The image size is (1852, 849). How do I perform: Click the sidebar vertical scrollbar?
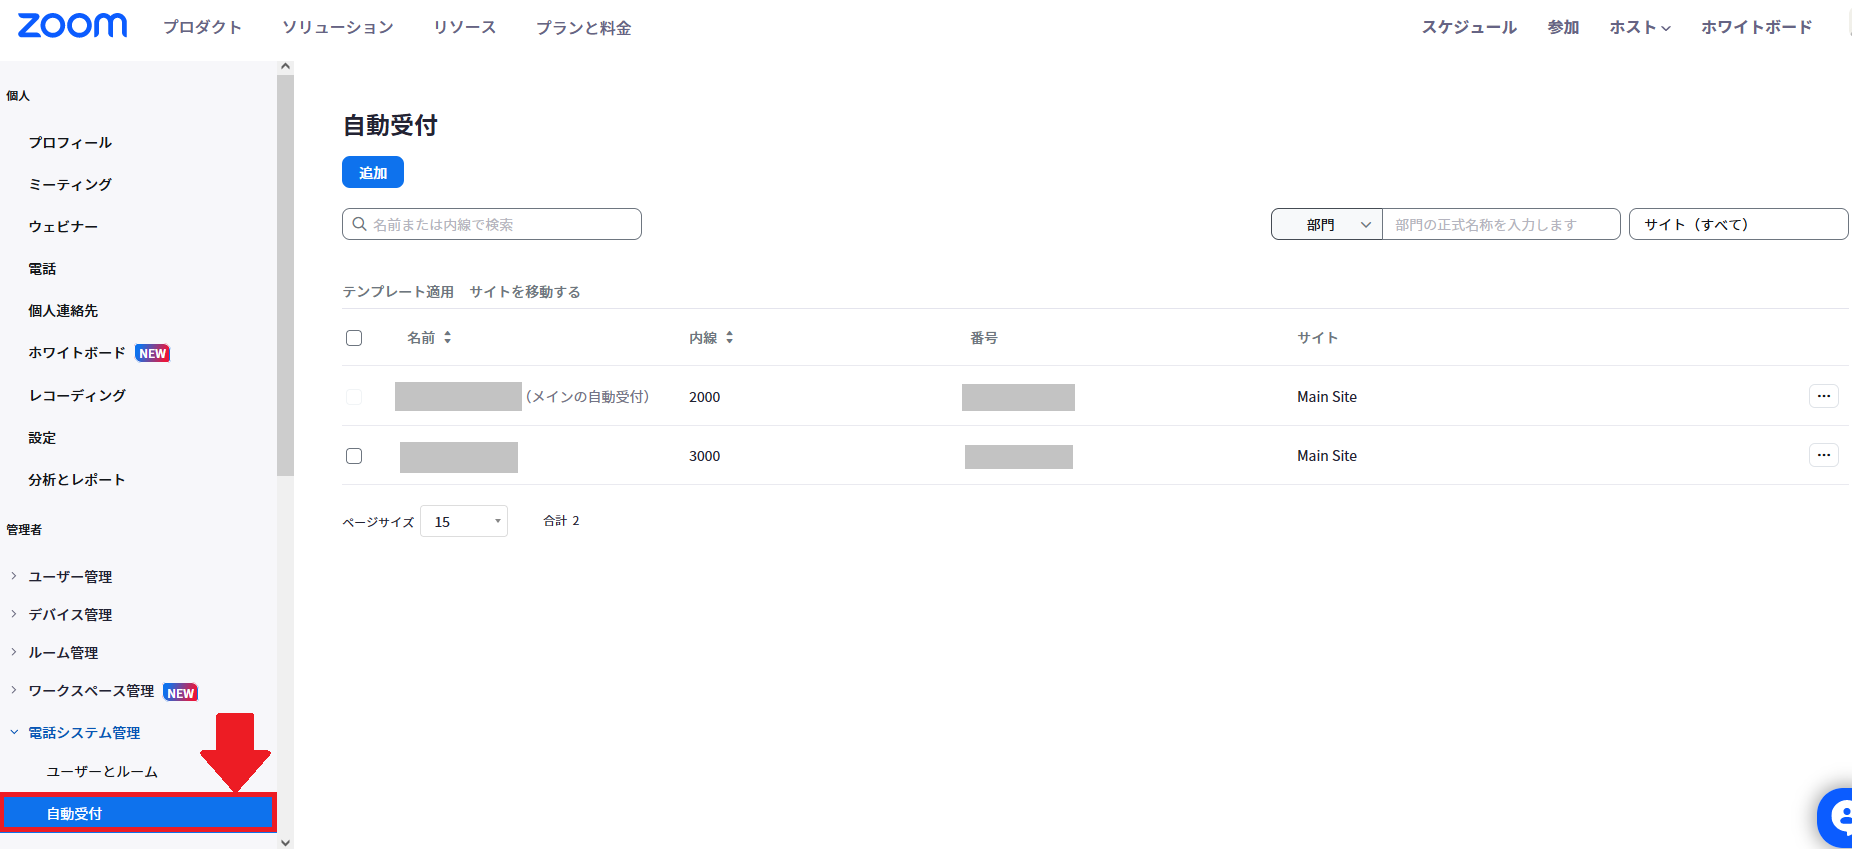coord(285,275)
